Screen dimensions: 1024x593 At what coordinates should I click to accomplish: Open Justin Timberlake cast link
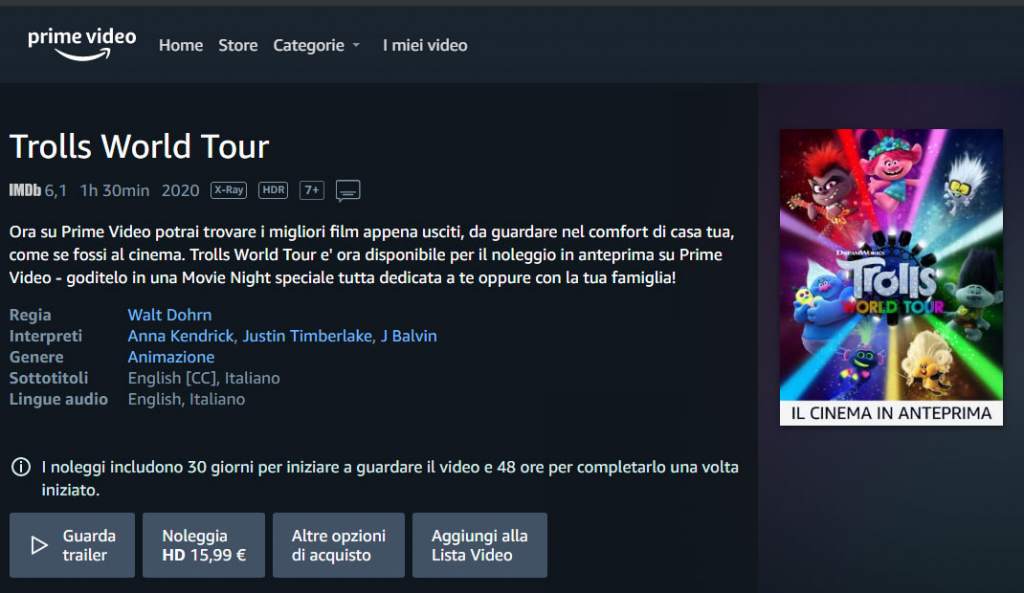(x=307, y=336)
